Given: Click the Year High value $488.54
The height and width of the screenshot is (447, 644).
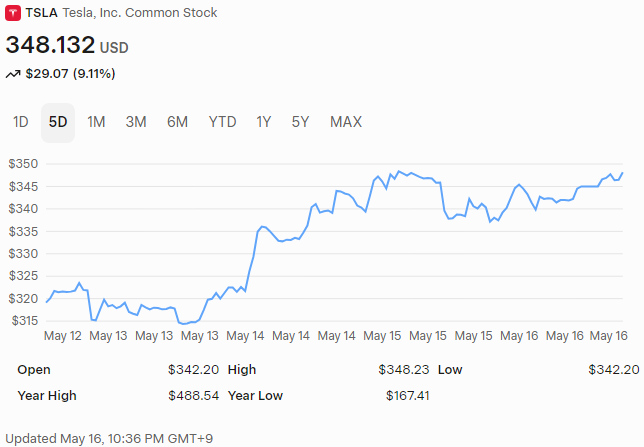Looking at the screenshot, I should tap(193, 395).
